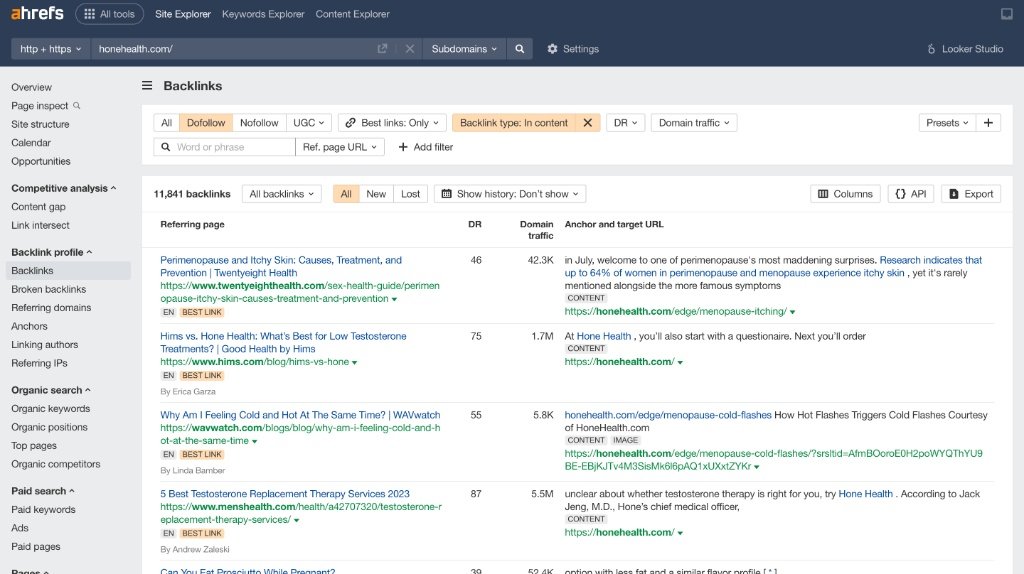
Task: Export the backlinks list
Action: click(x=971, y=194)
